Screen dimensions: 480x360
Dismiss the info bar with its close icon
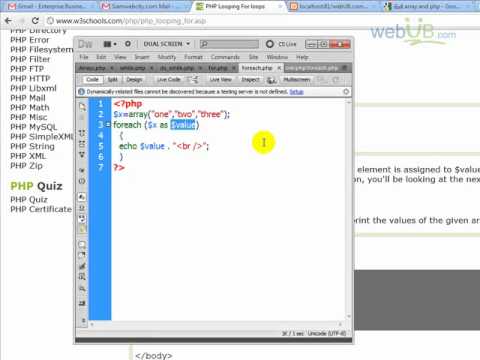point(346,91)
